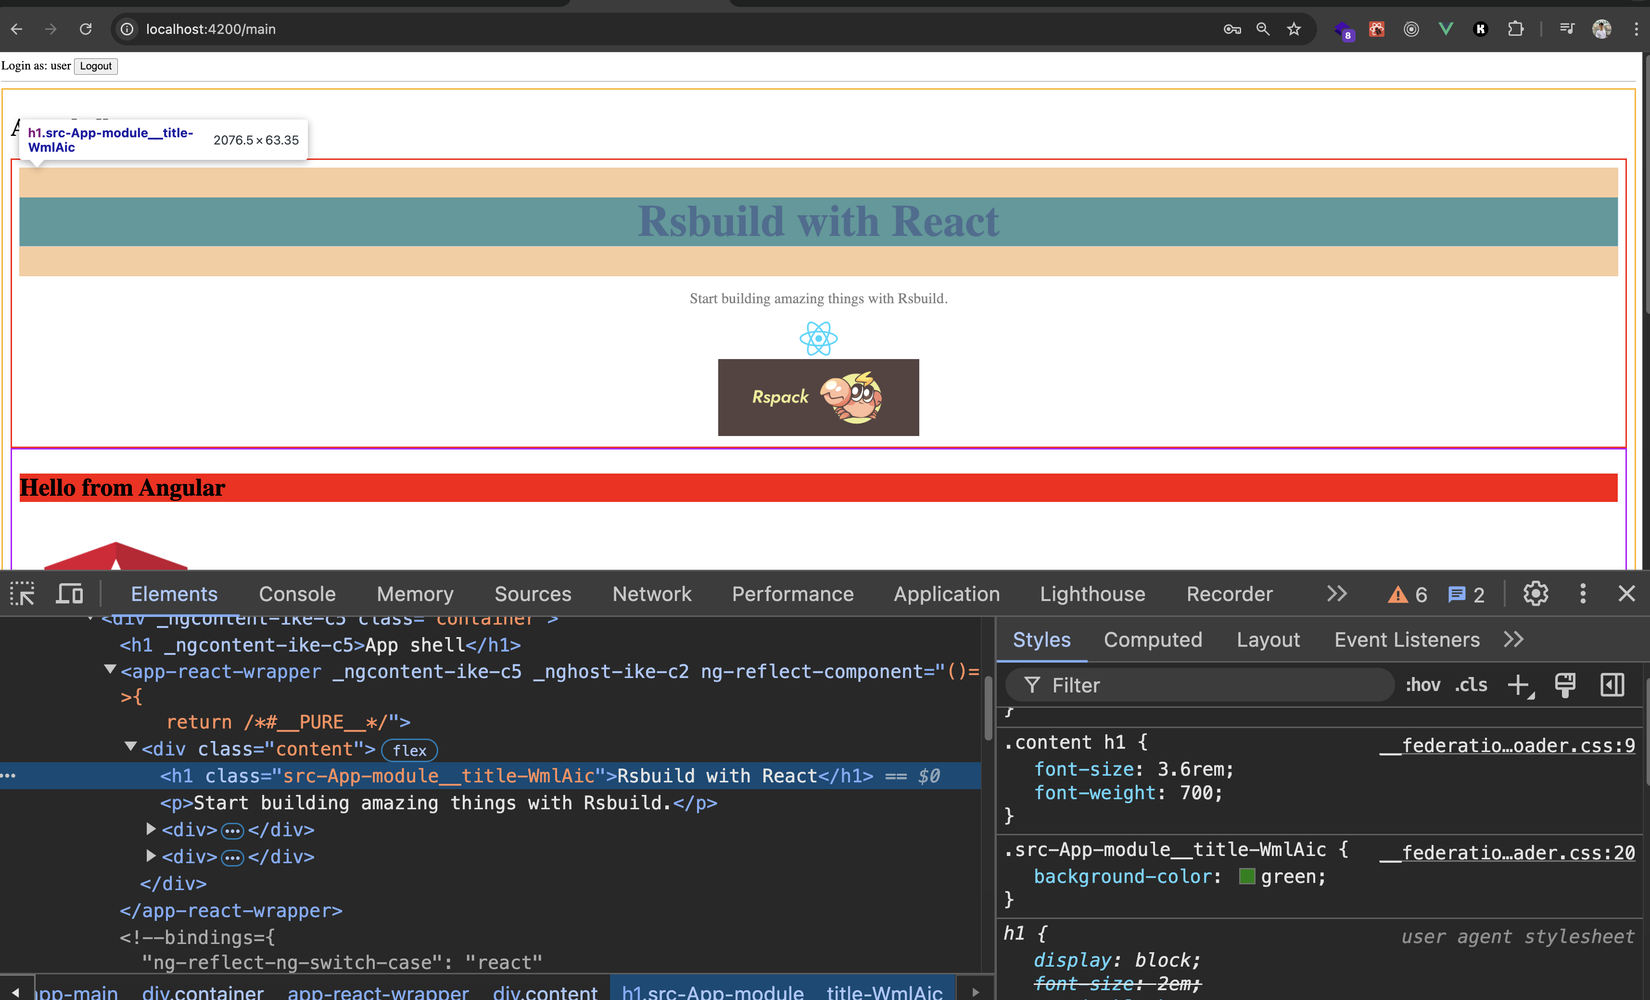Open the Lighthouse tab
Image resolution: width=1650 pixels, height=1000 pixels.
point(1093,594)
